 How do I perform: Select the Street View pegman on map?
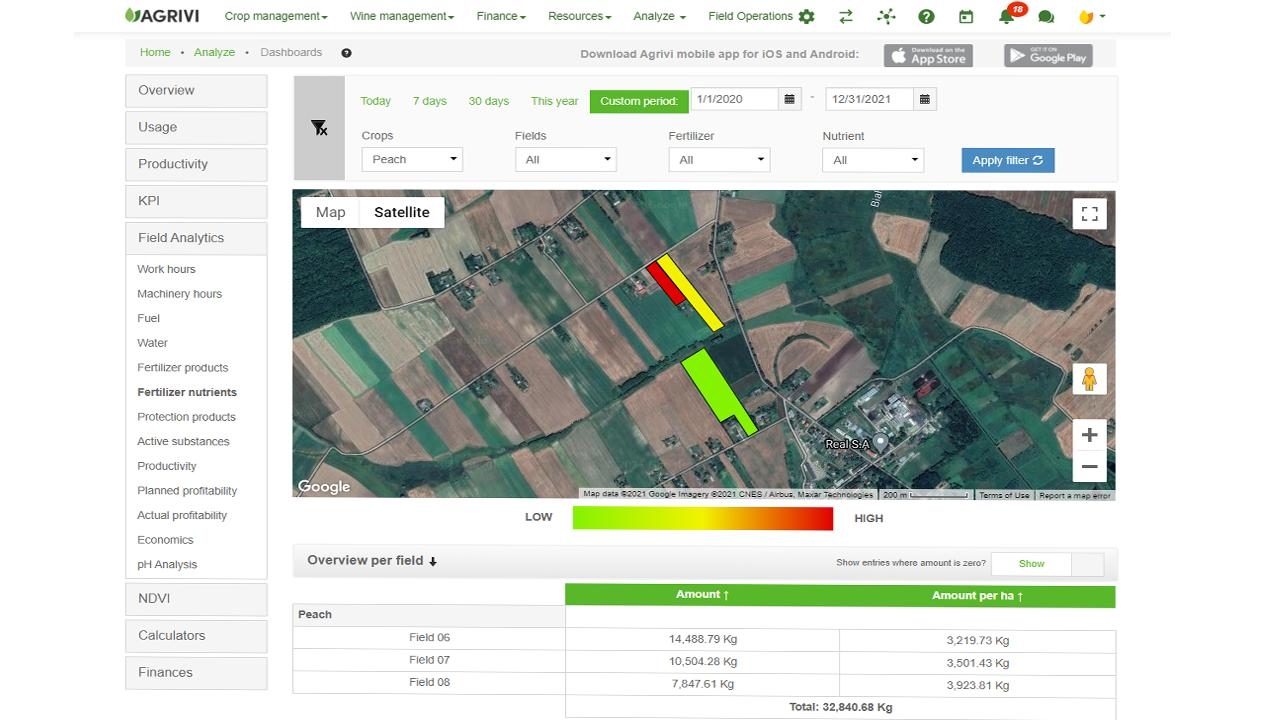coord(1089,379)
